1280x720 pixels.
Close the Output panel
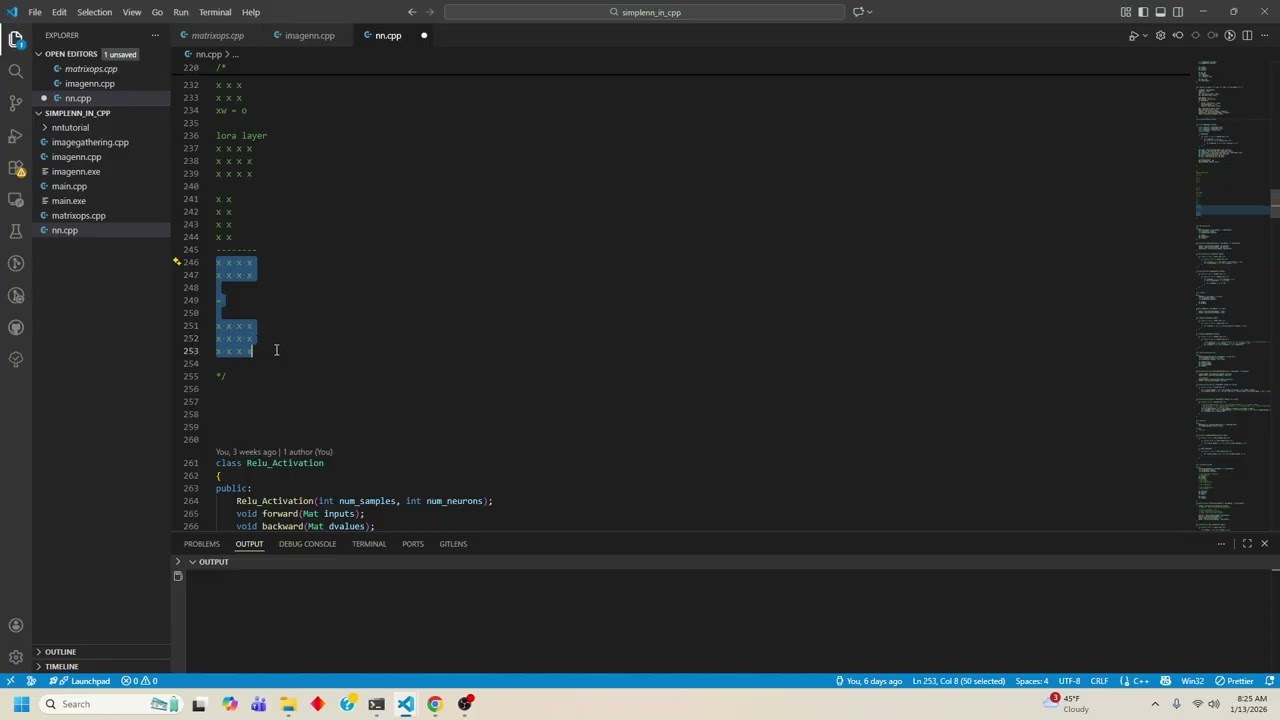(x=1264, y=544)
